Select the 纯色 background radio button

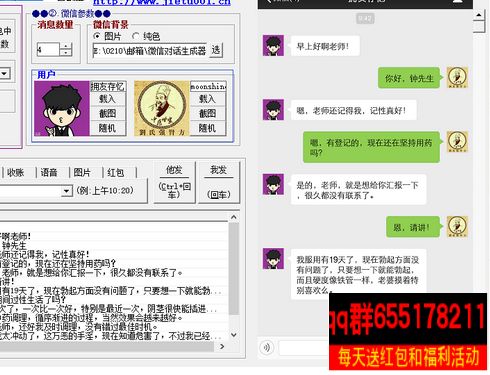point(136,36)
